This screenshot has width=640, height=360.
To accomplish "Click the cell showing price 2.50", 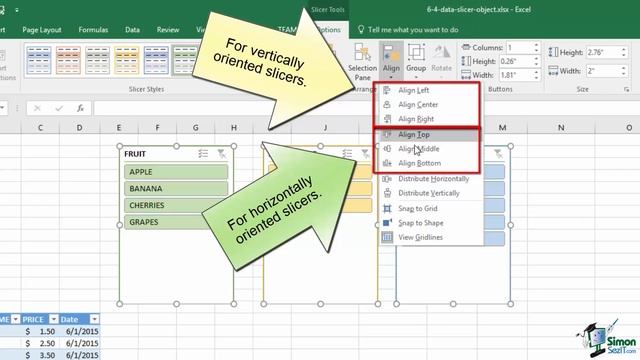I will [40, 343].
